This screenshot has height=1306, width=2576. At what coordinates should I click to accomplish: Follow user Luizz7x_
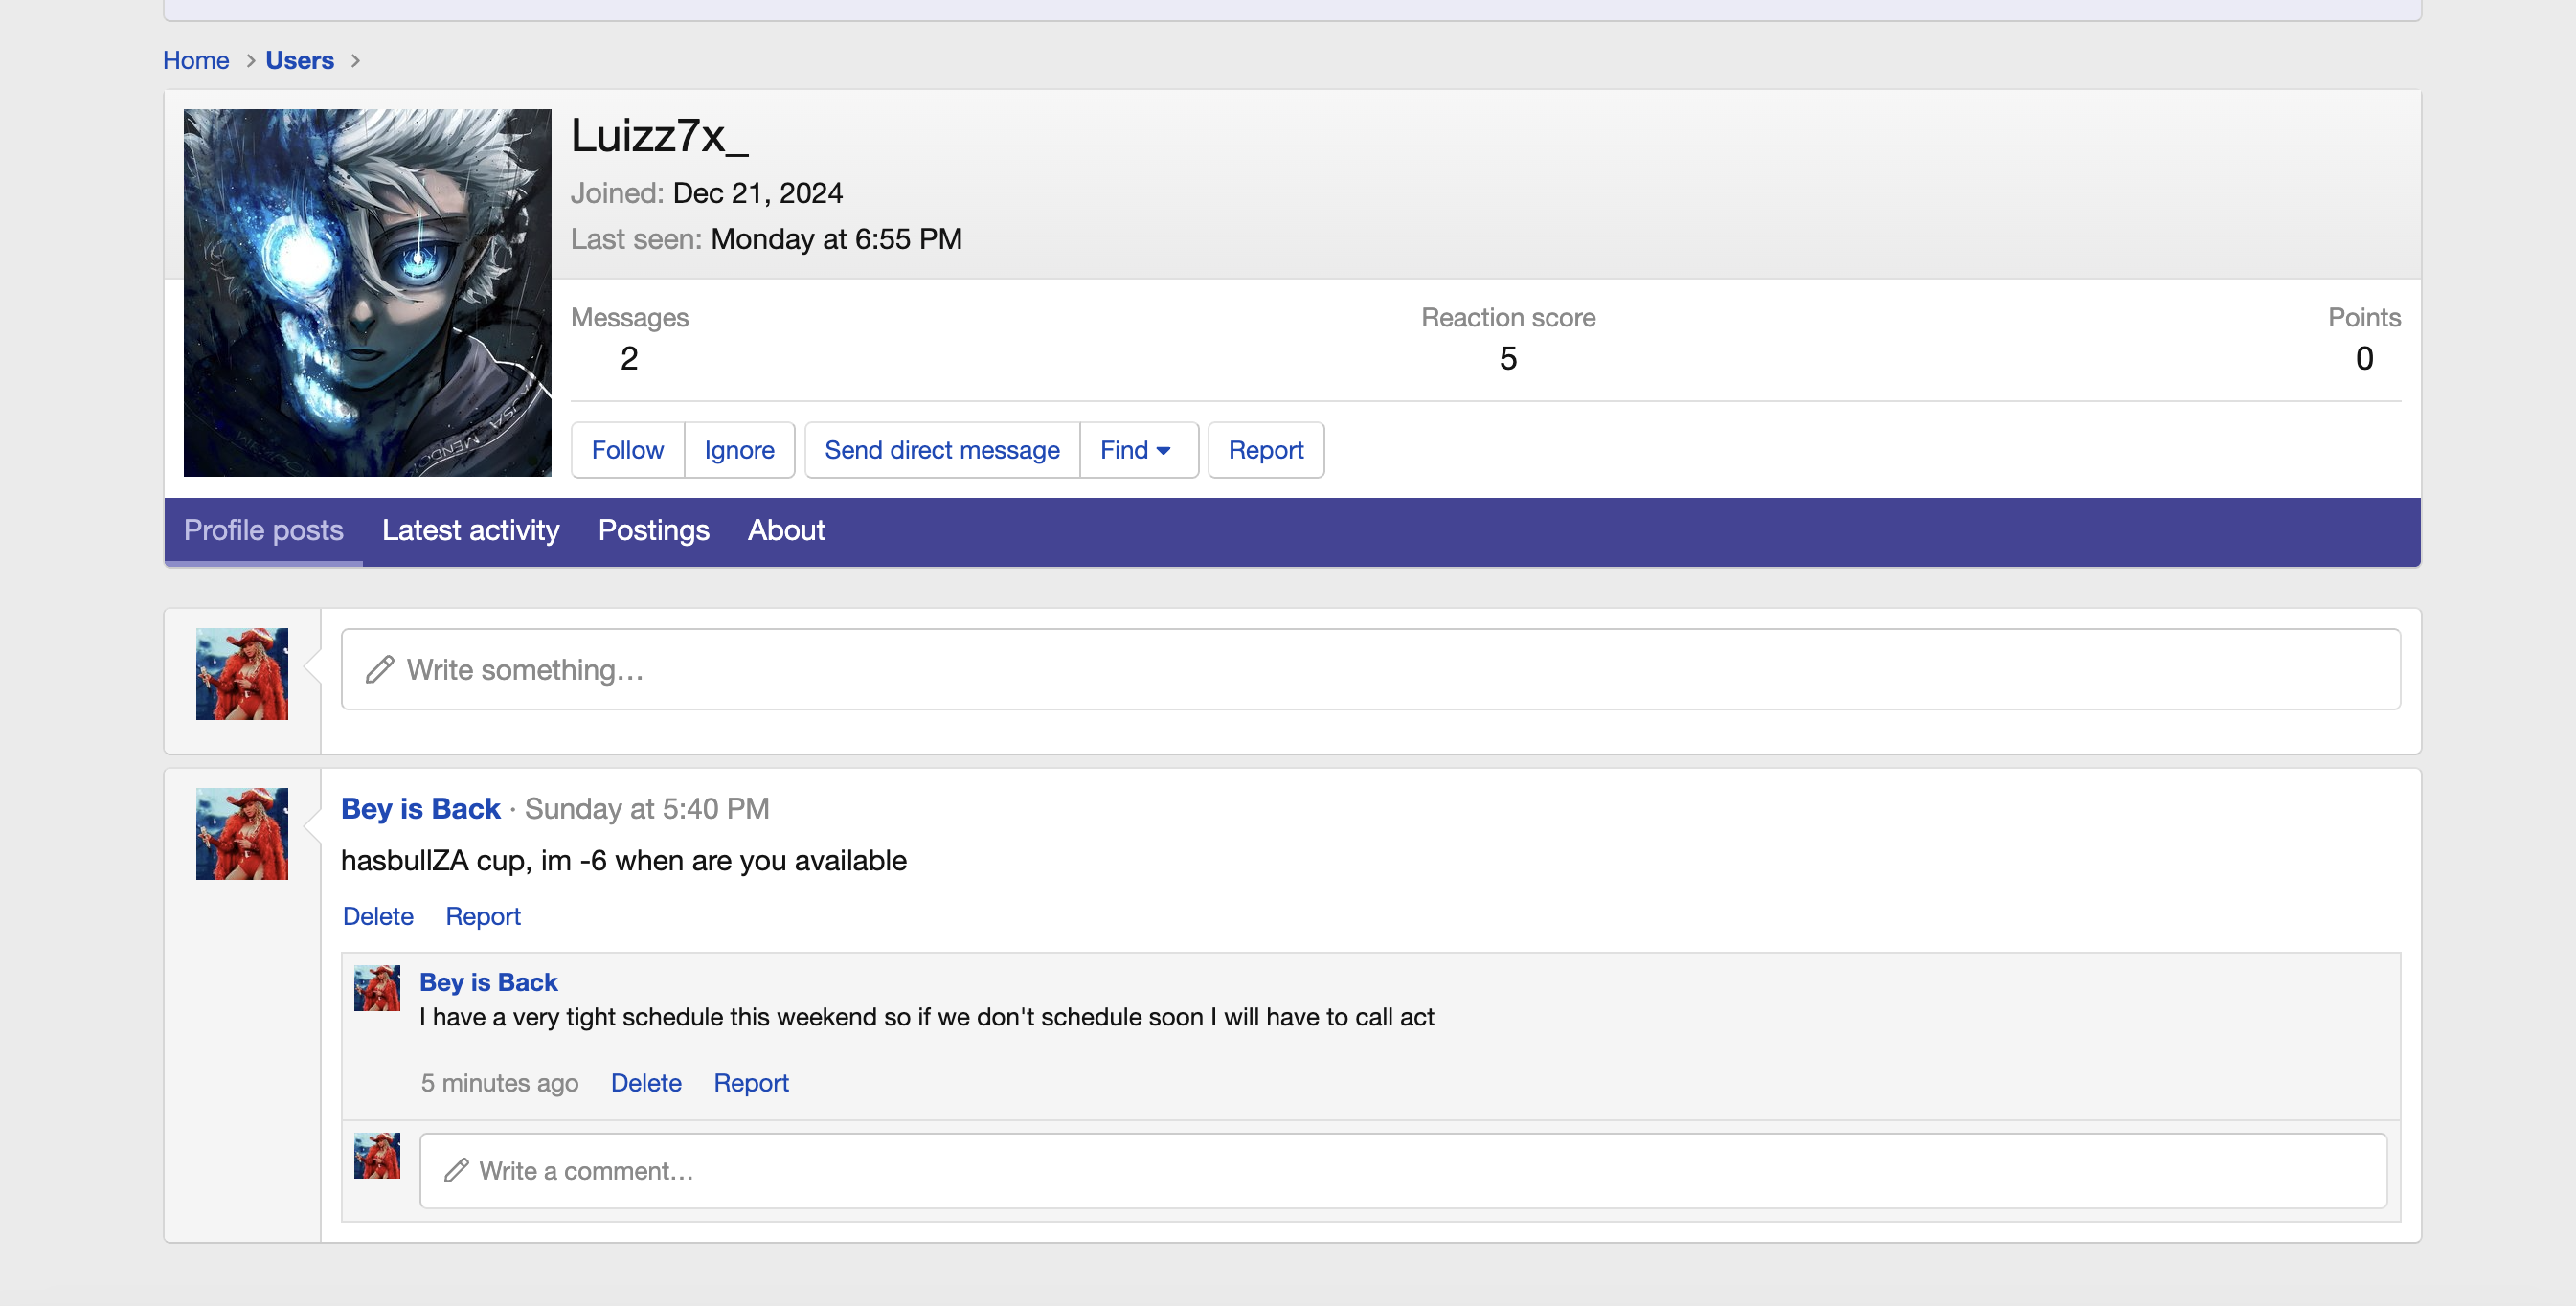626,450
